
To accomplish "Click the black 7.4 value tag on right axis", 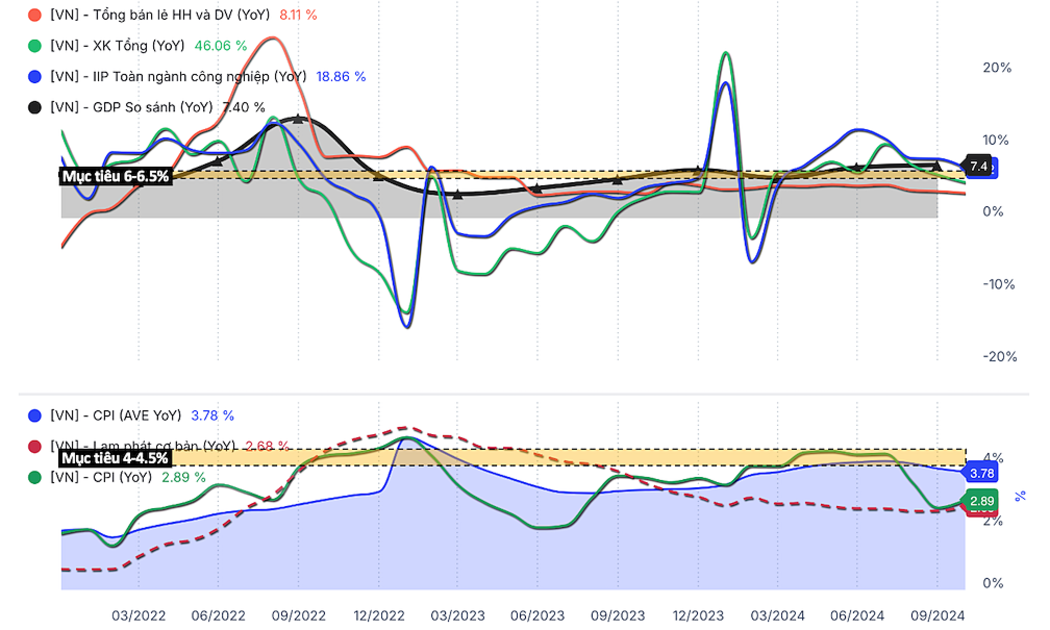I will (978, 166).
